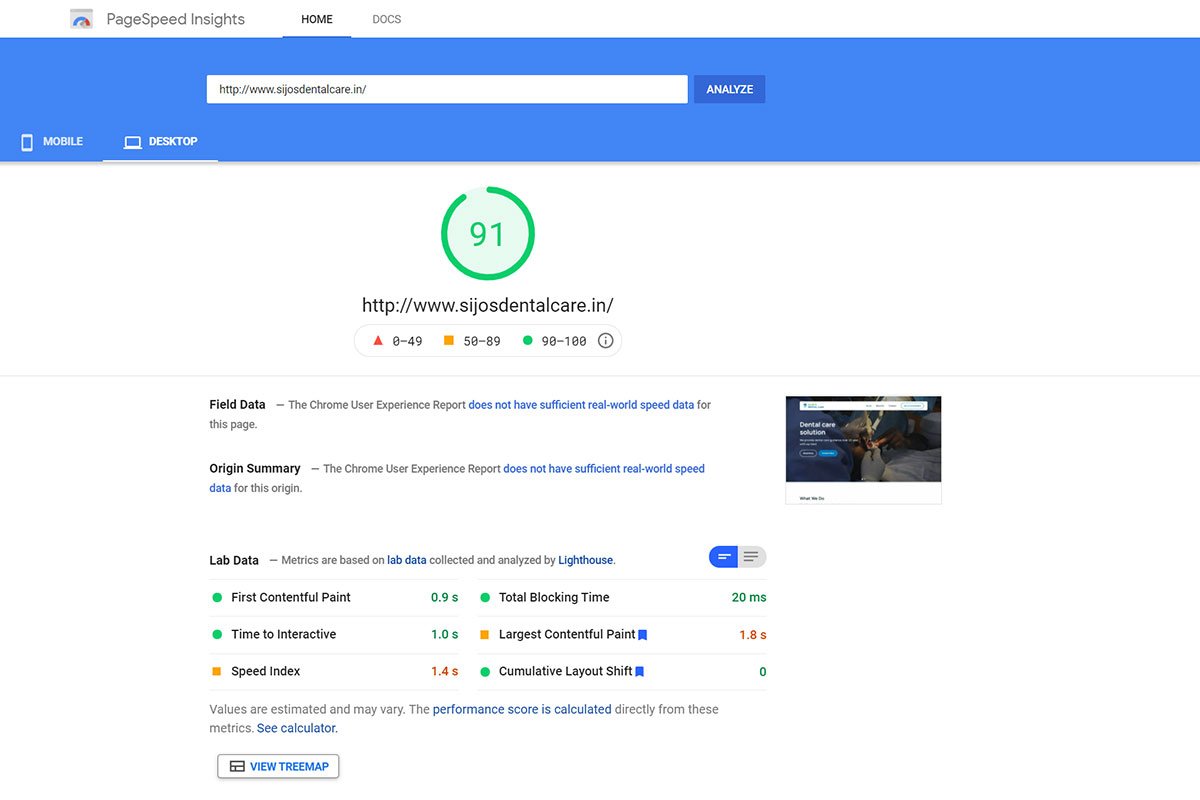The height and width of the screenshot is (800, 1200).
Task: Click the green 91 score gauge
Action: coord(487,234)
